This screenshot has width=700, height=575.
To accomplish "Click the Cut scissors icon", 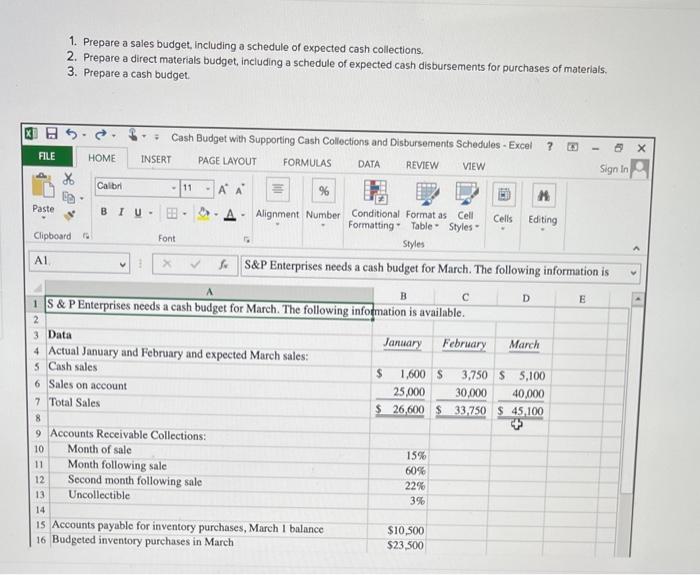I will pos(68,179).
